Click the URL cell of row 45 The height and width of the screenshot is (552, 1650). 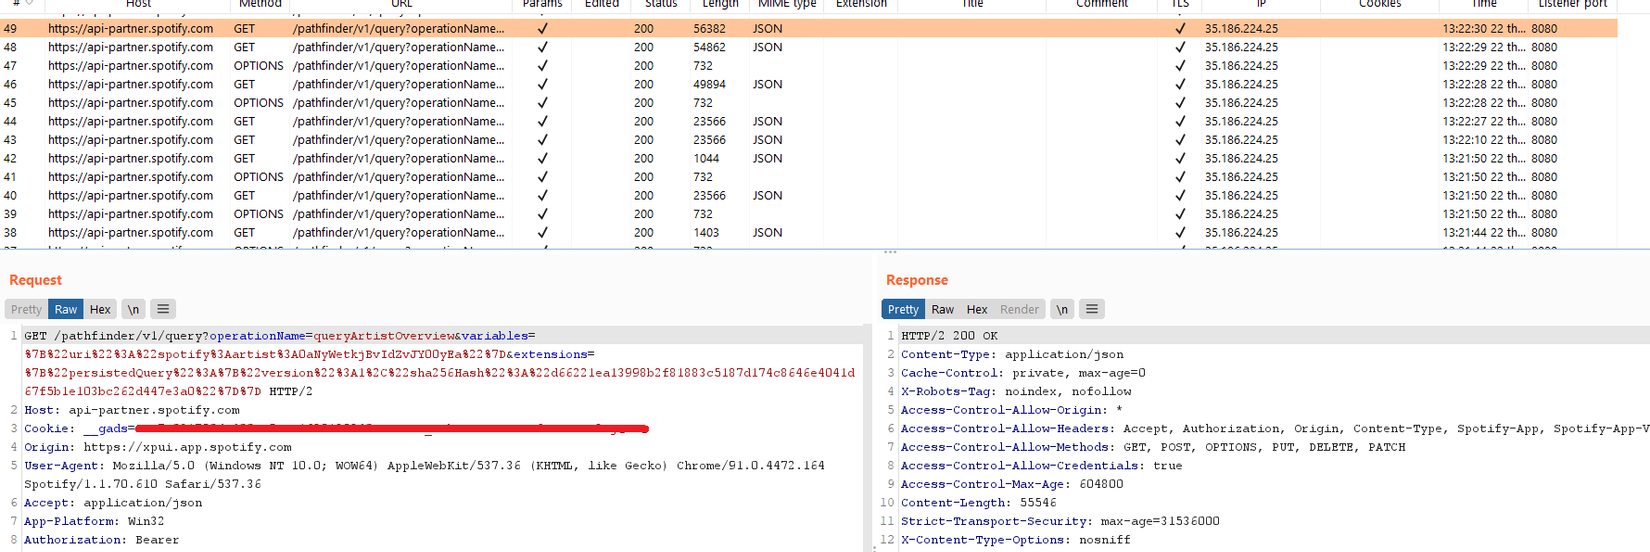click(x=398, y=103)
